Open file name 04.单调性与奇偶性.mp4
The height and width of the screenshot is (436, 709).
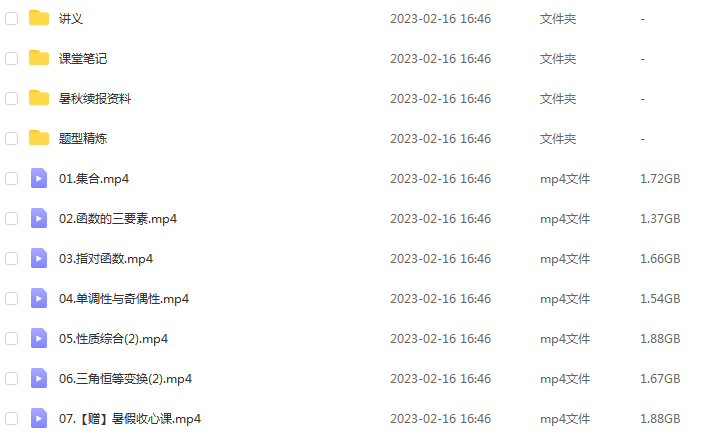(x=124, y=299)
